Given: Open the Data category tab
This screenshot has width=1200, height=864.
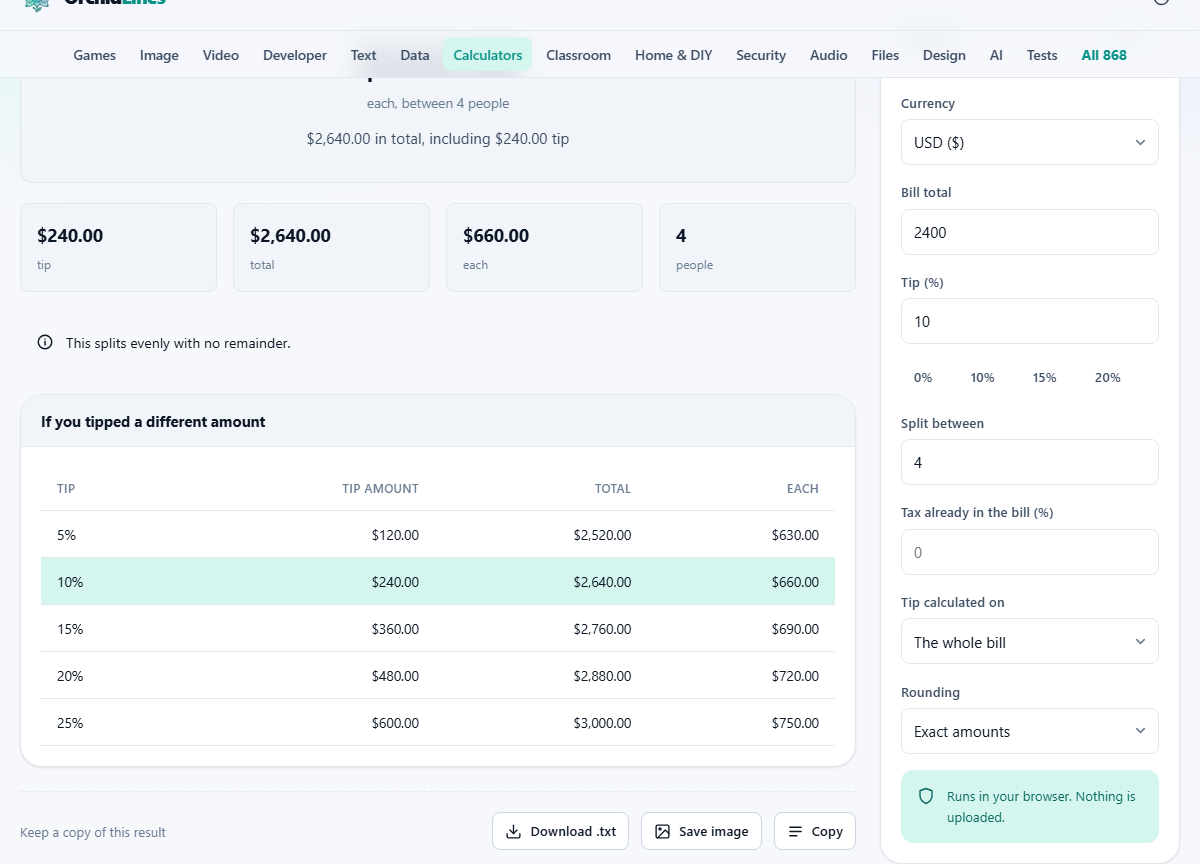Looking at the screenshot, I should (415, 55).
